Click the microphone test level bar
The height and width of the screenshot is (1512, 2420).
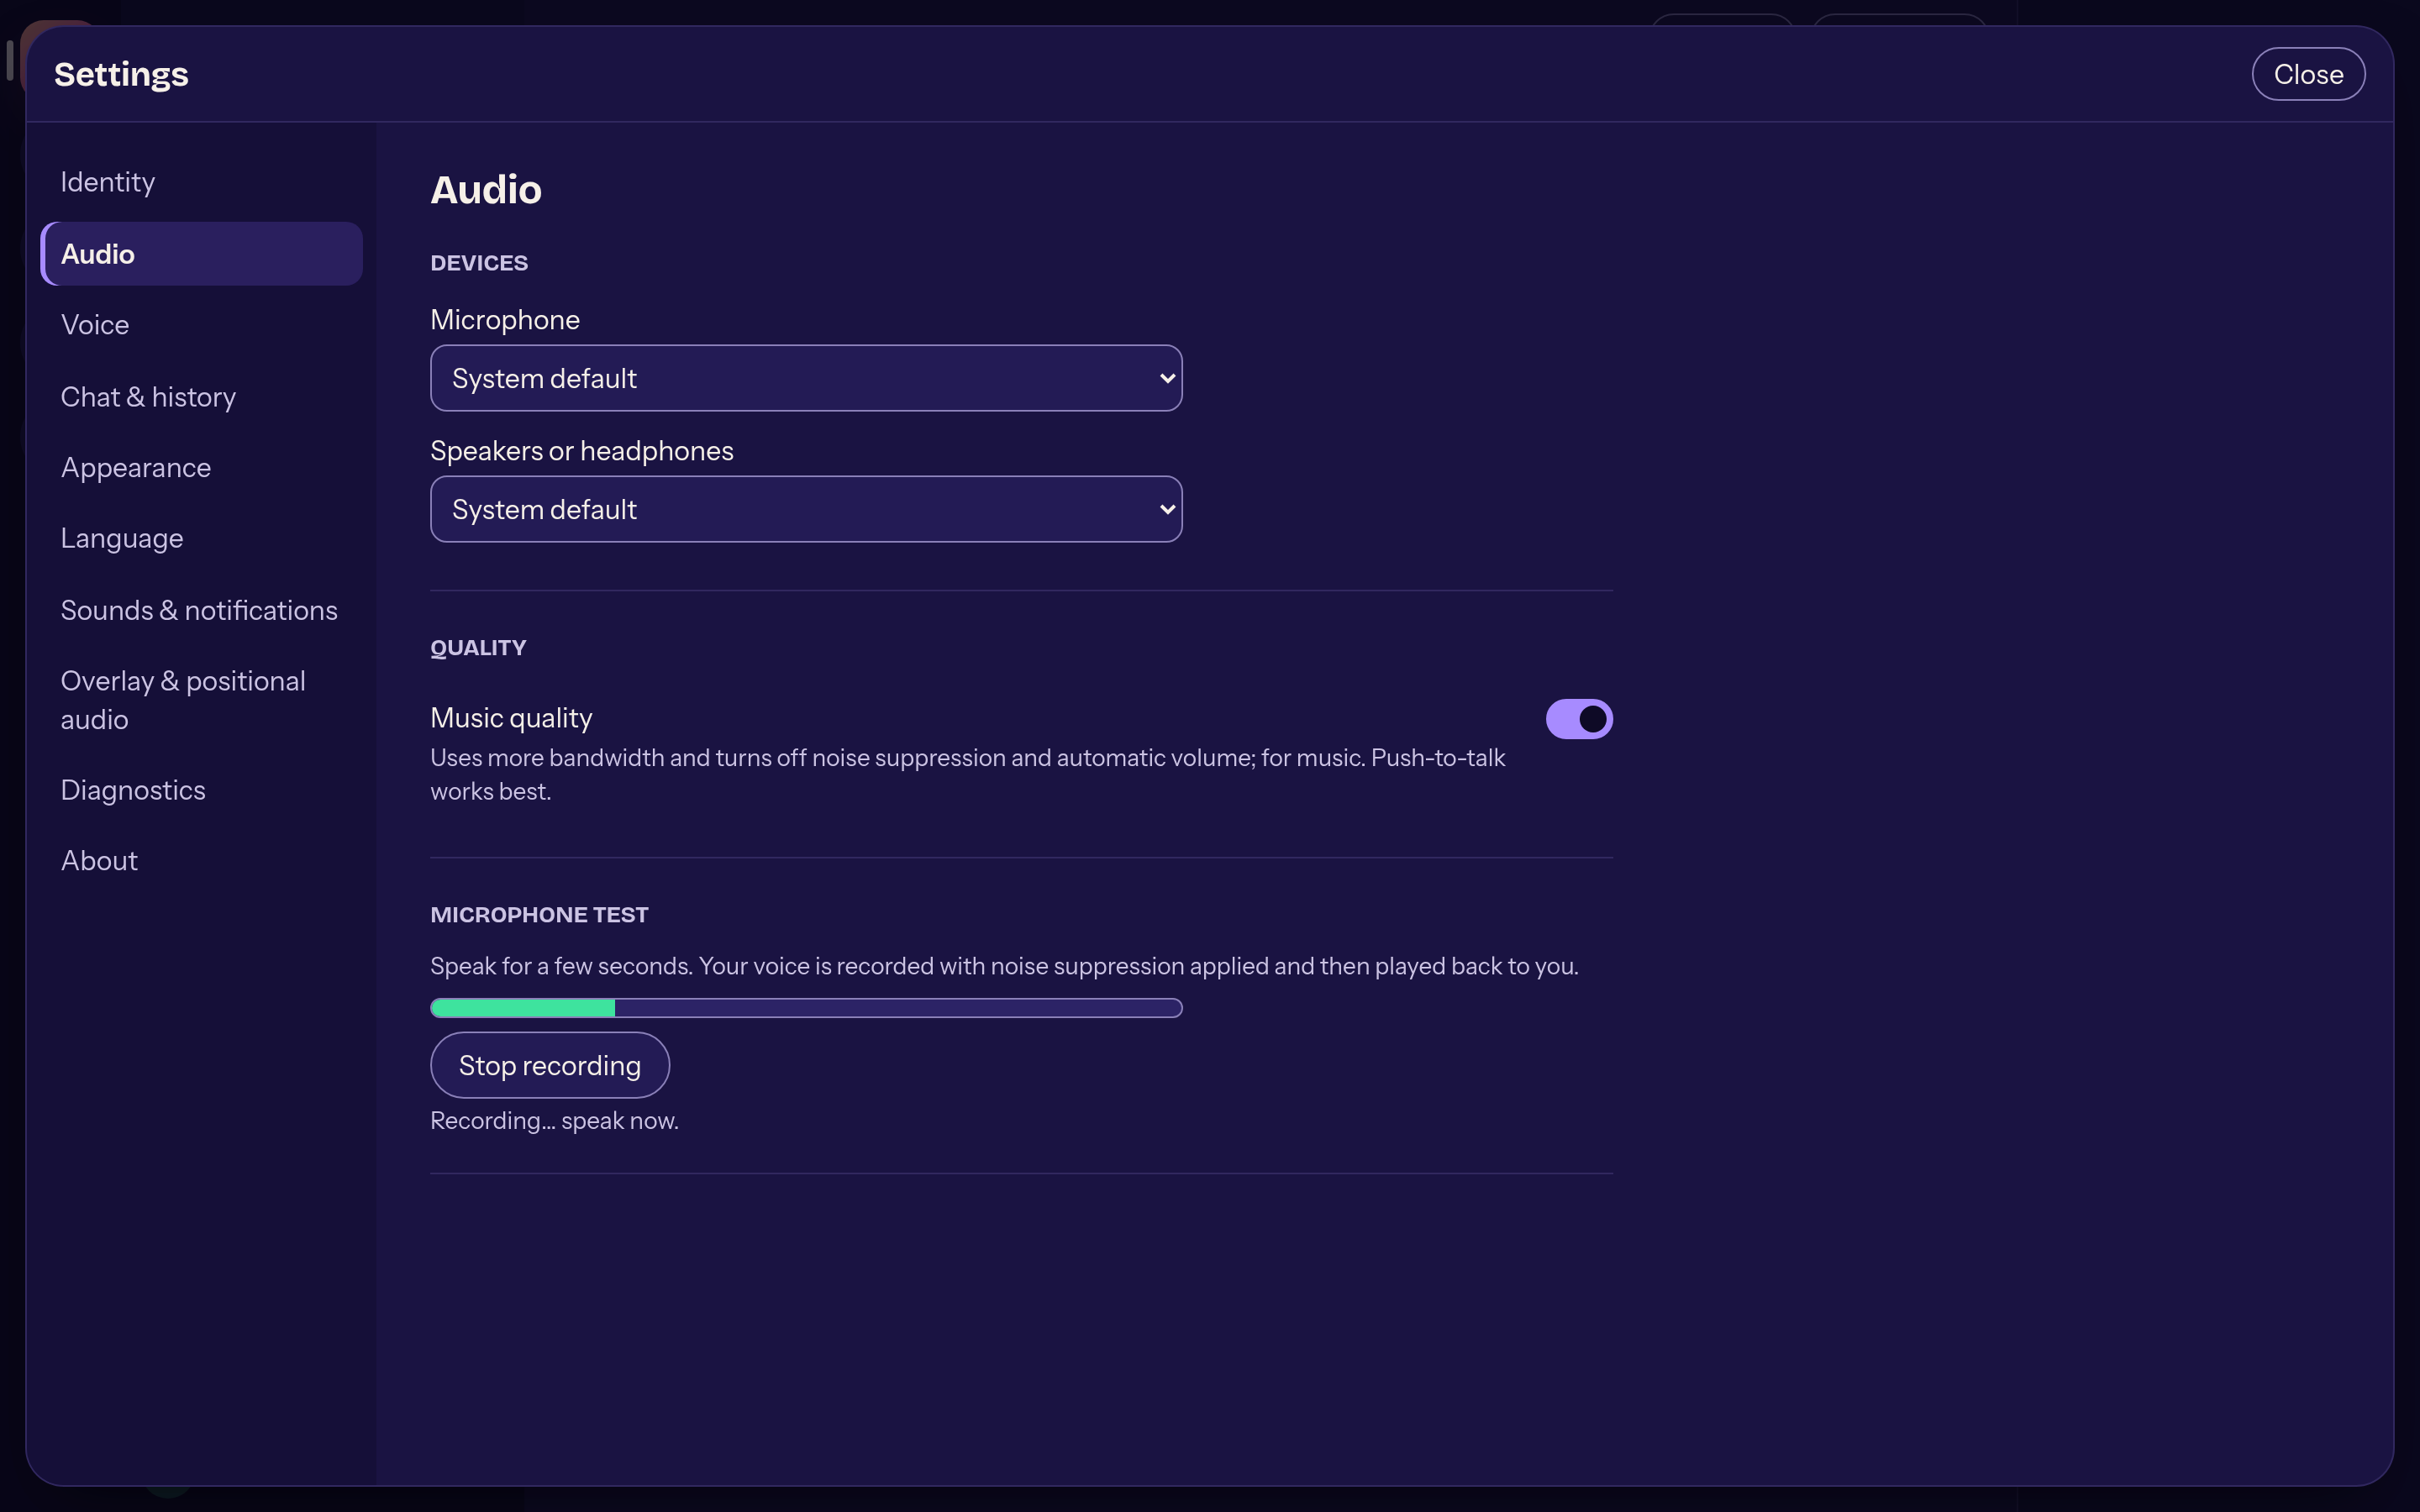(806, 1008)
